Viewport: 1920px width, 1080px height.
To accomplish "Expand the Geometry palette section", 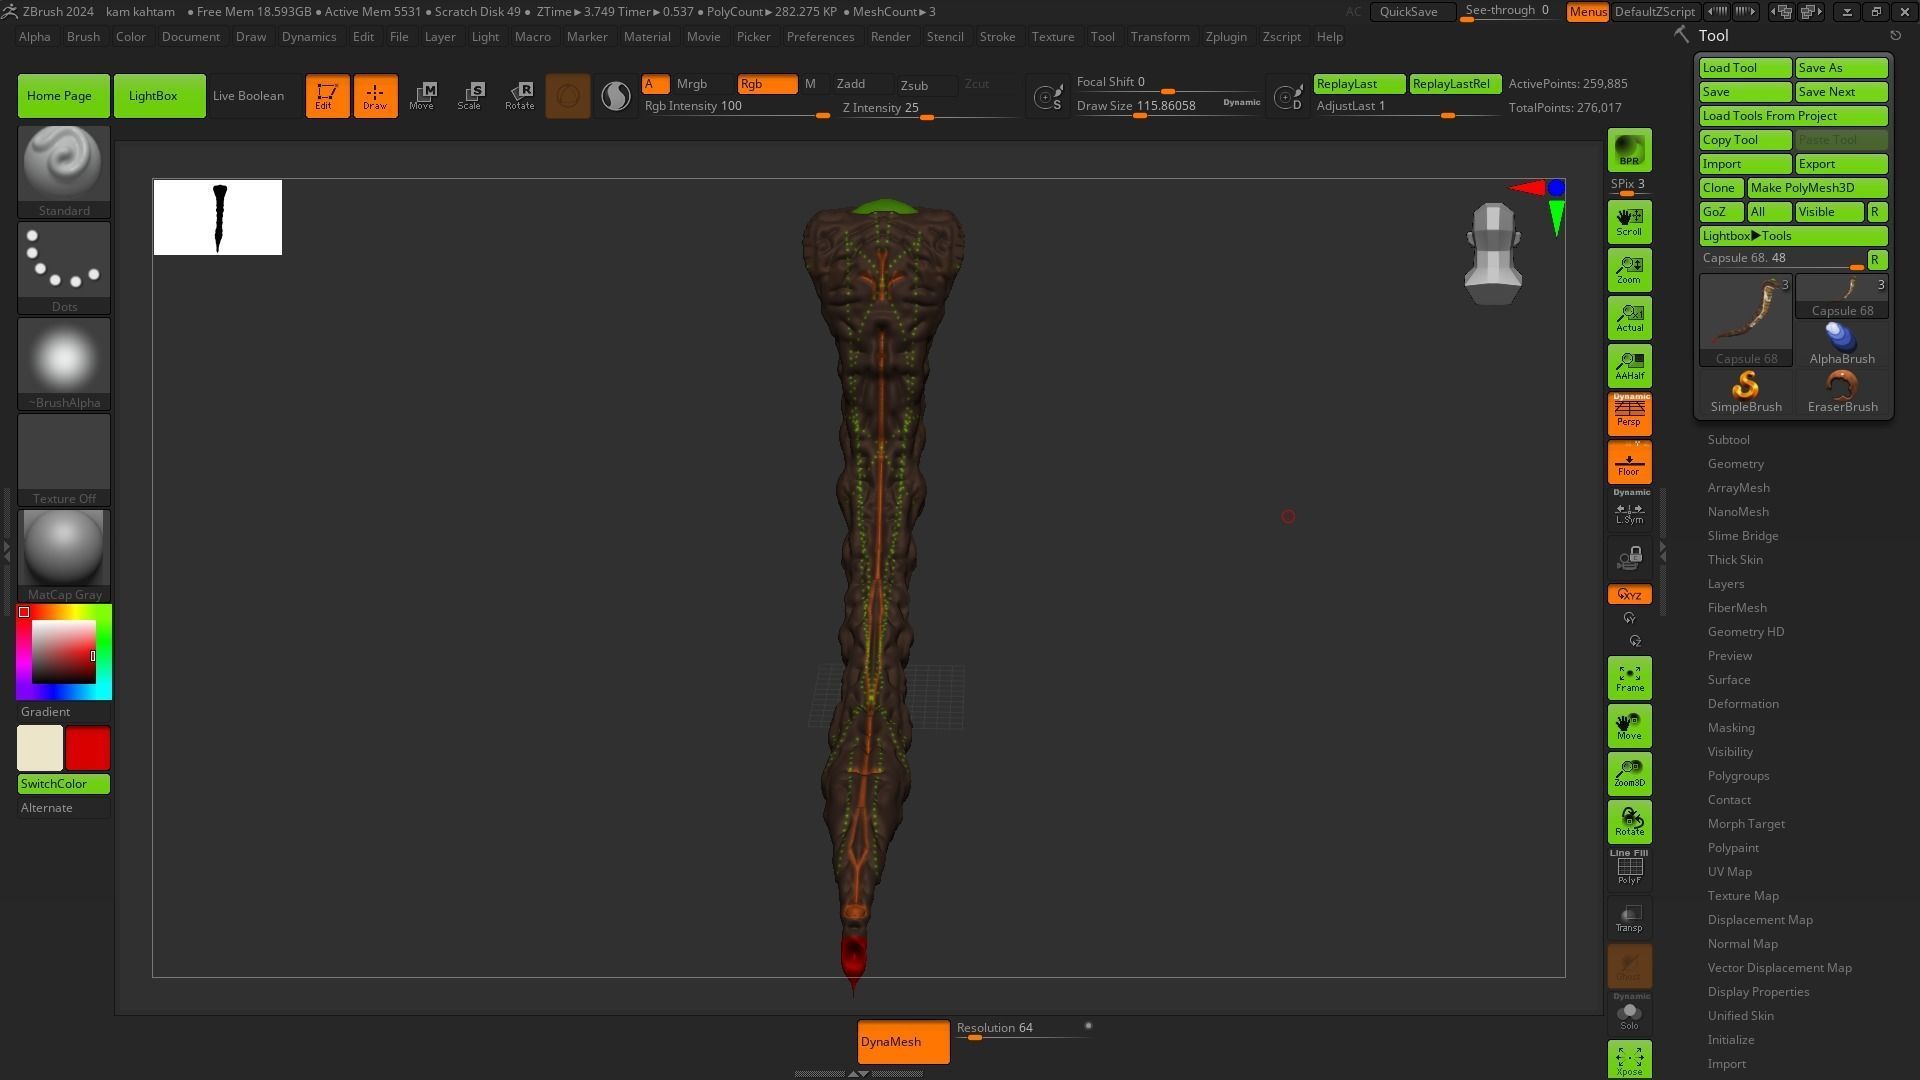I will tap(1735, 464).
